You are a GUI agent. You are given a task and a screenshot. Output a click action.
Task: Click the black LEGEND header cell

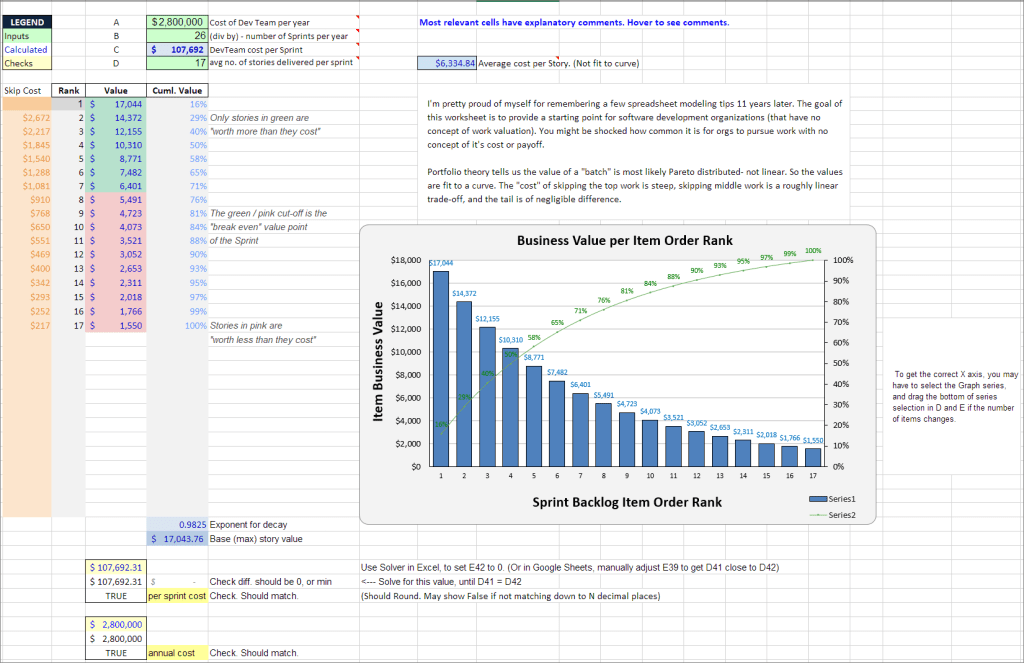(x=26, y=21)
